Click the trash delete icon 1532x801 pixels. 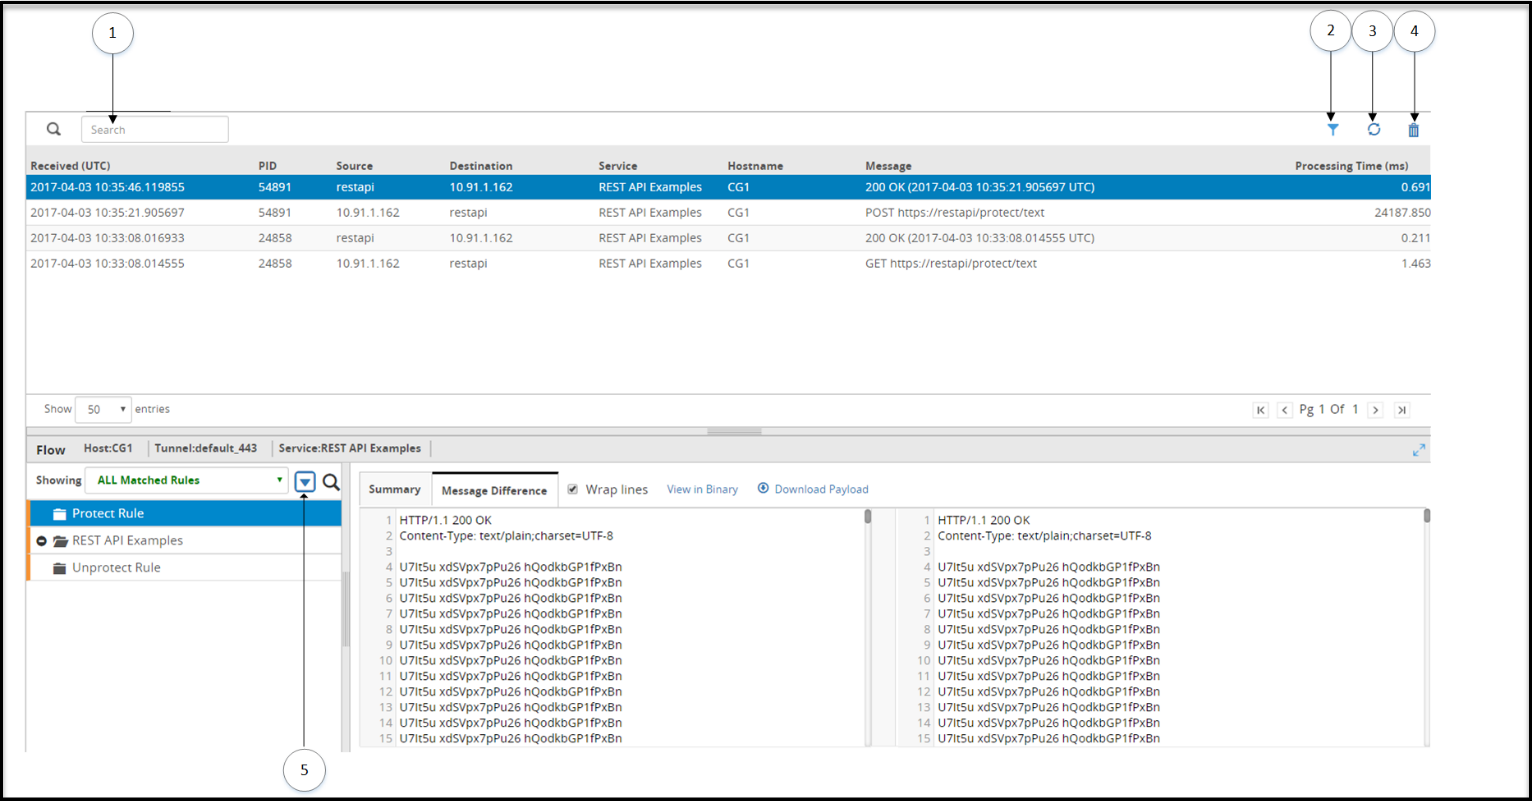point(1413,129)
